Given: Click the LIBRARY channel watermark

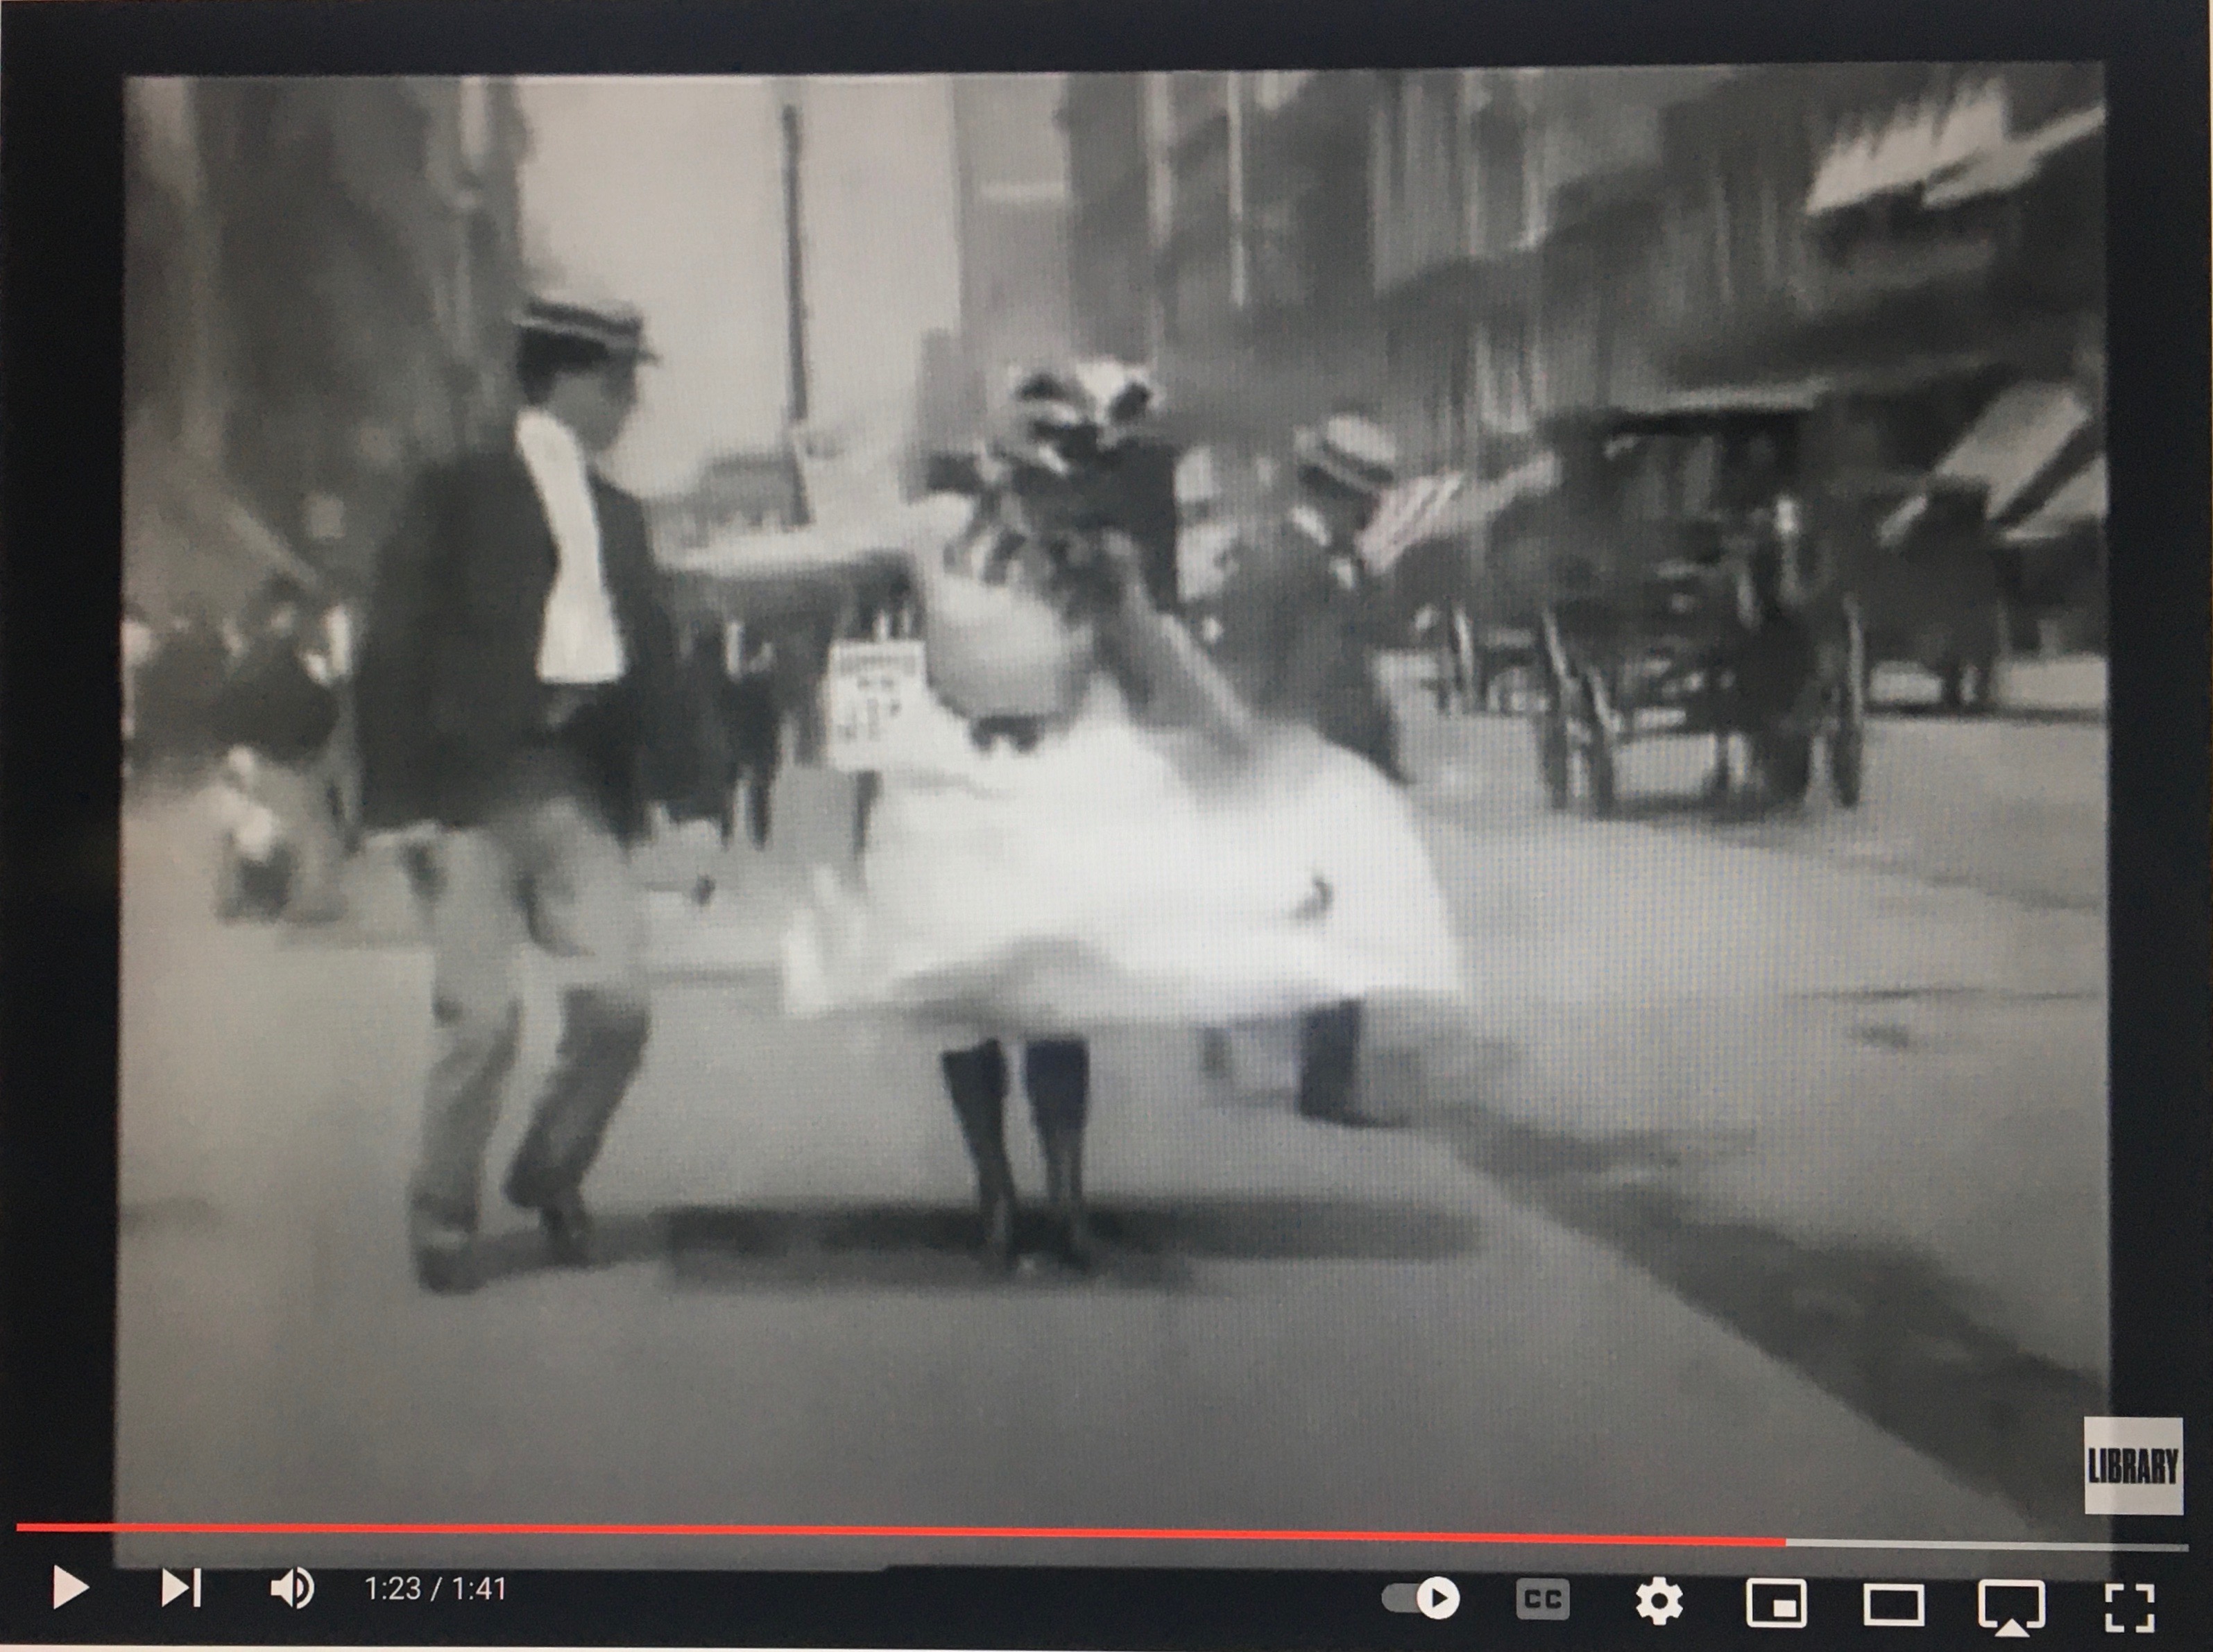Looking at the screenshot, I should click(x=2132, y=1467).
